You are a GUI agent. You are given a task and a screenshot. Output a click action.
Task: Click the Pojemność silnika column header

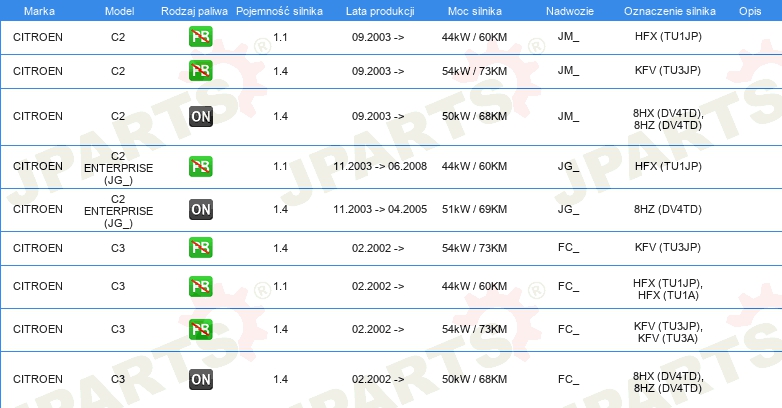tap(279, 11)
